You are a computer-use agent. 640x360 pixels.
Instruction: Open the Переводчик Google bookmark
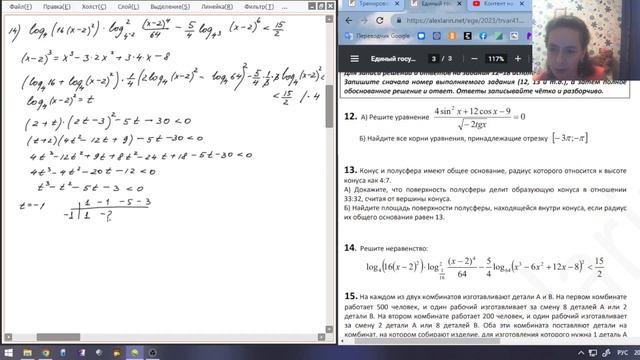point(377,36)
